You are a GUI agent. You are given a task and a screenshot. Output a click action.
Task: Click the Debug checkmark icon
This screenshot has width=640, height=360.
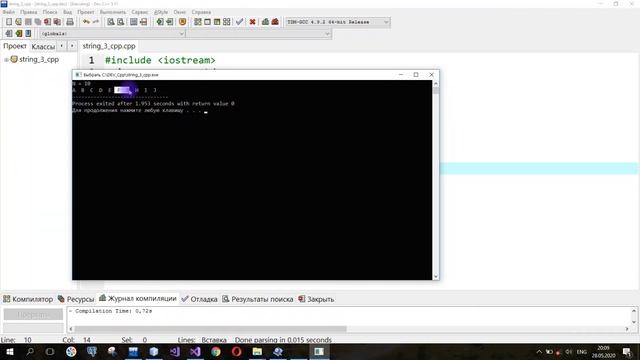[240, 22]
